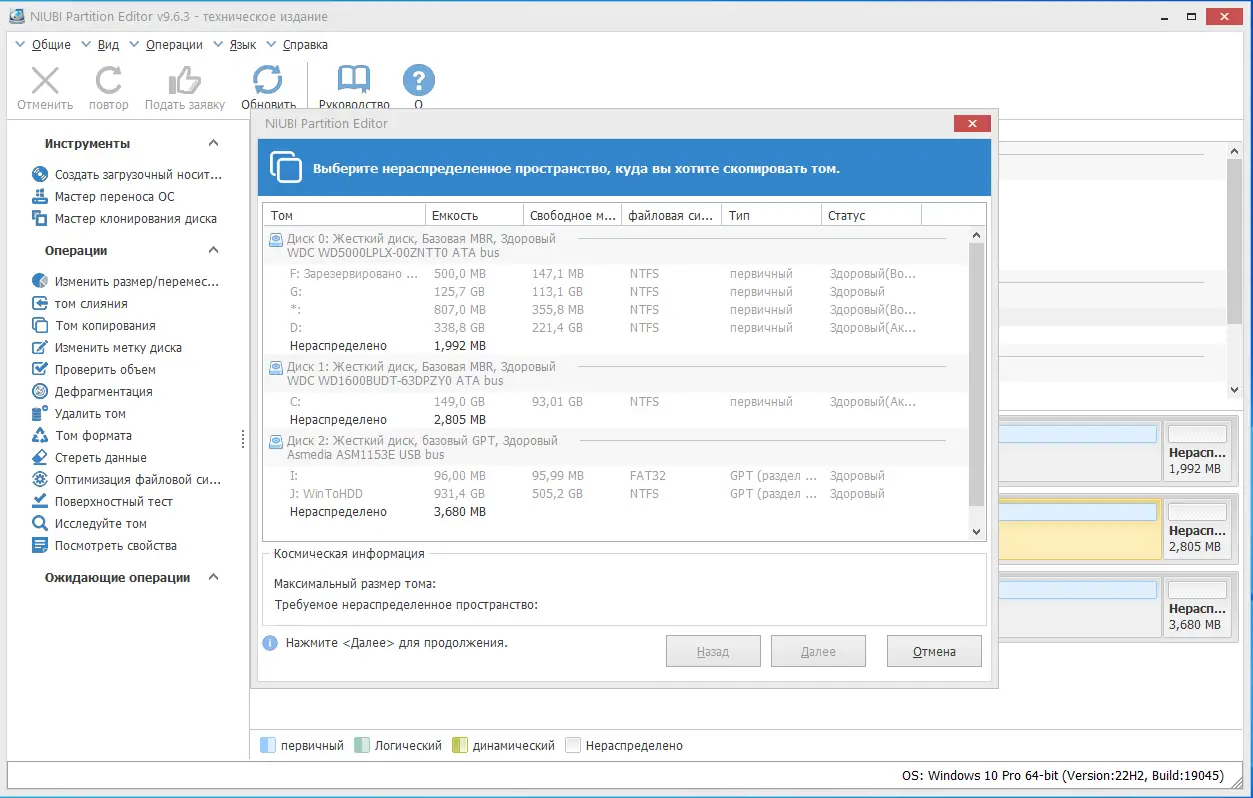Run Поверхностный тест
This screenshot has width=1253, height=798.
[102, 501]
